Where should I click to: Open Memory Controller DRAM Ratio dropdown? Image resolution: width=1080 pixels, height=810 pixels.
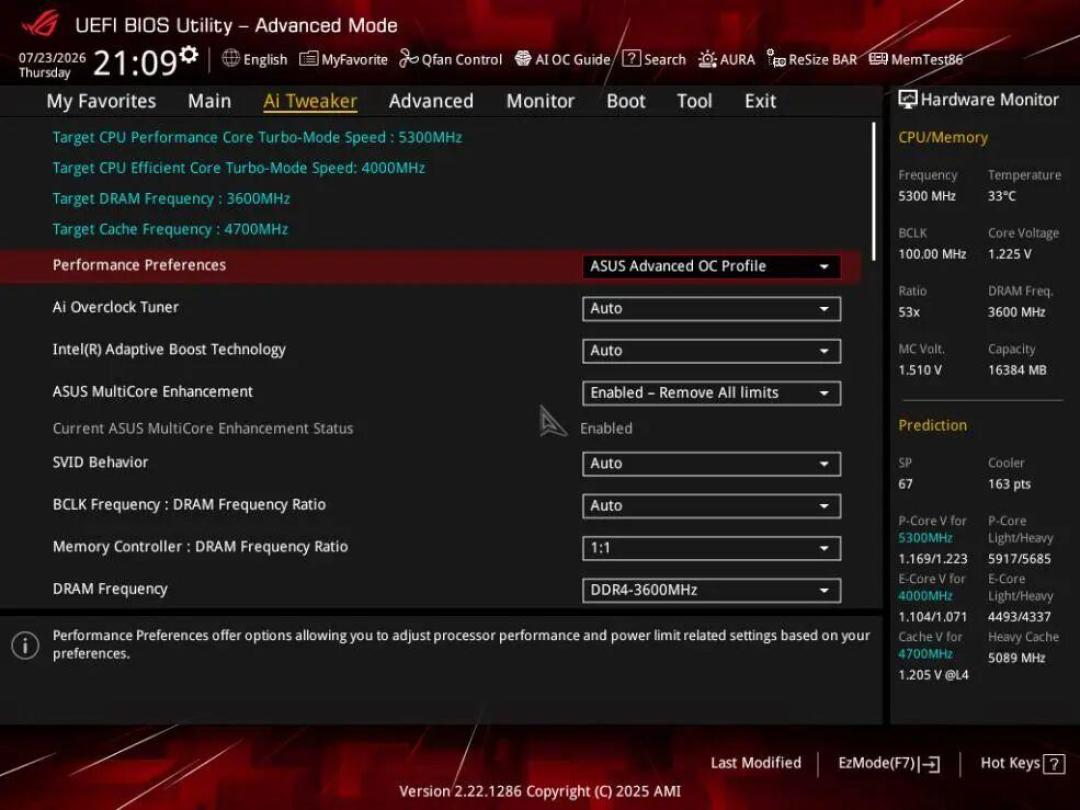711,548
